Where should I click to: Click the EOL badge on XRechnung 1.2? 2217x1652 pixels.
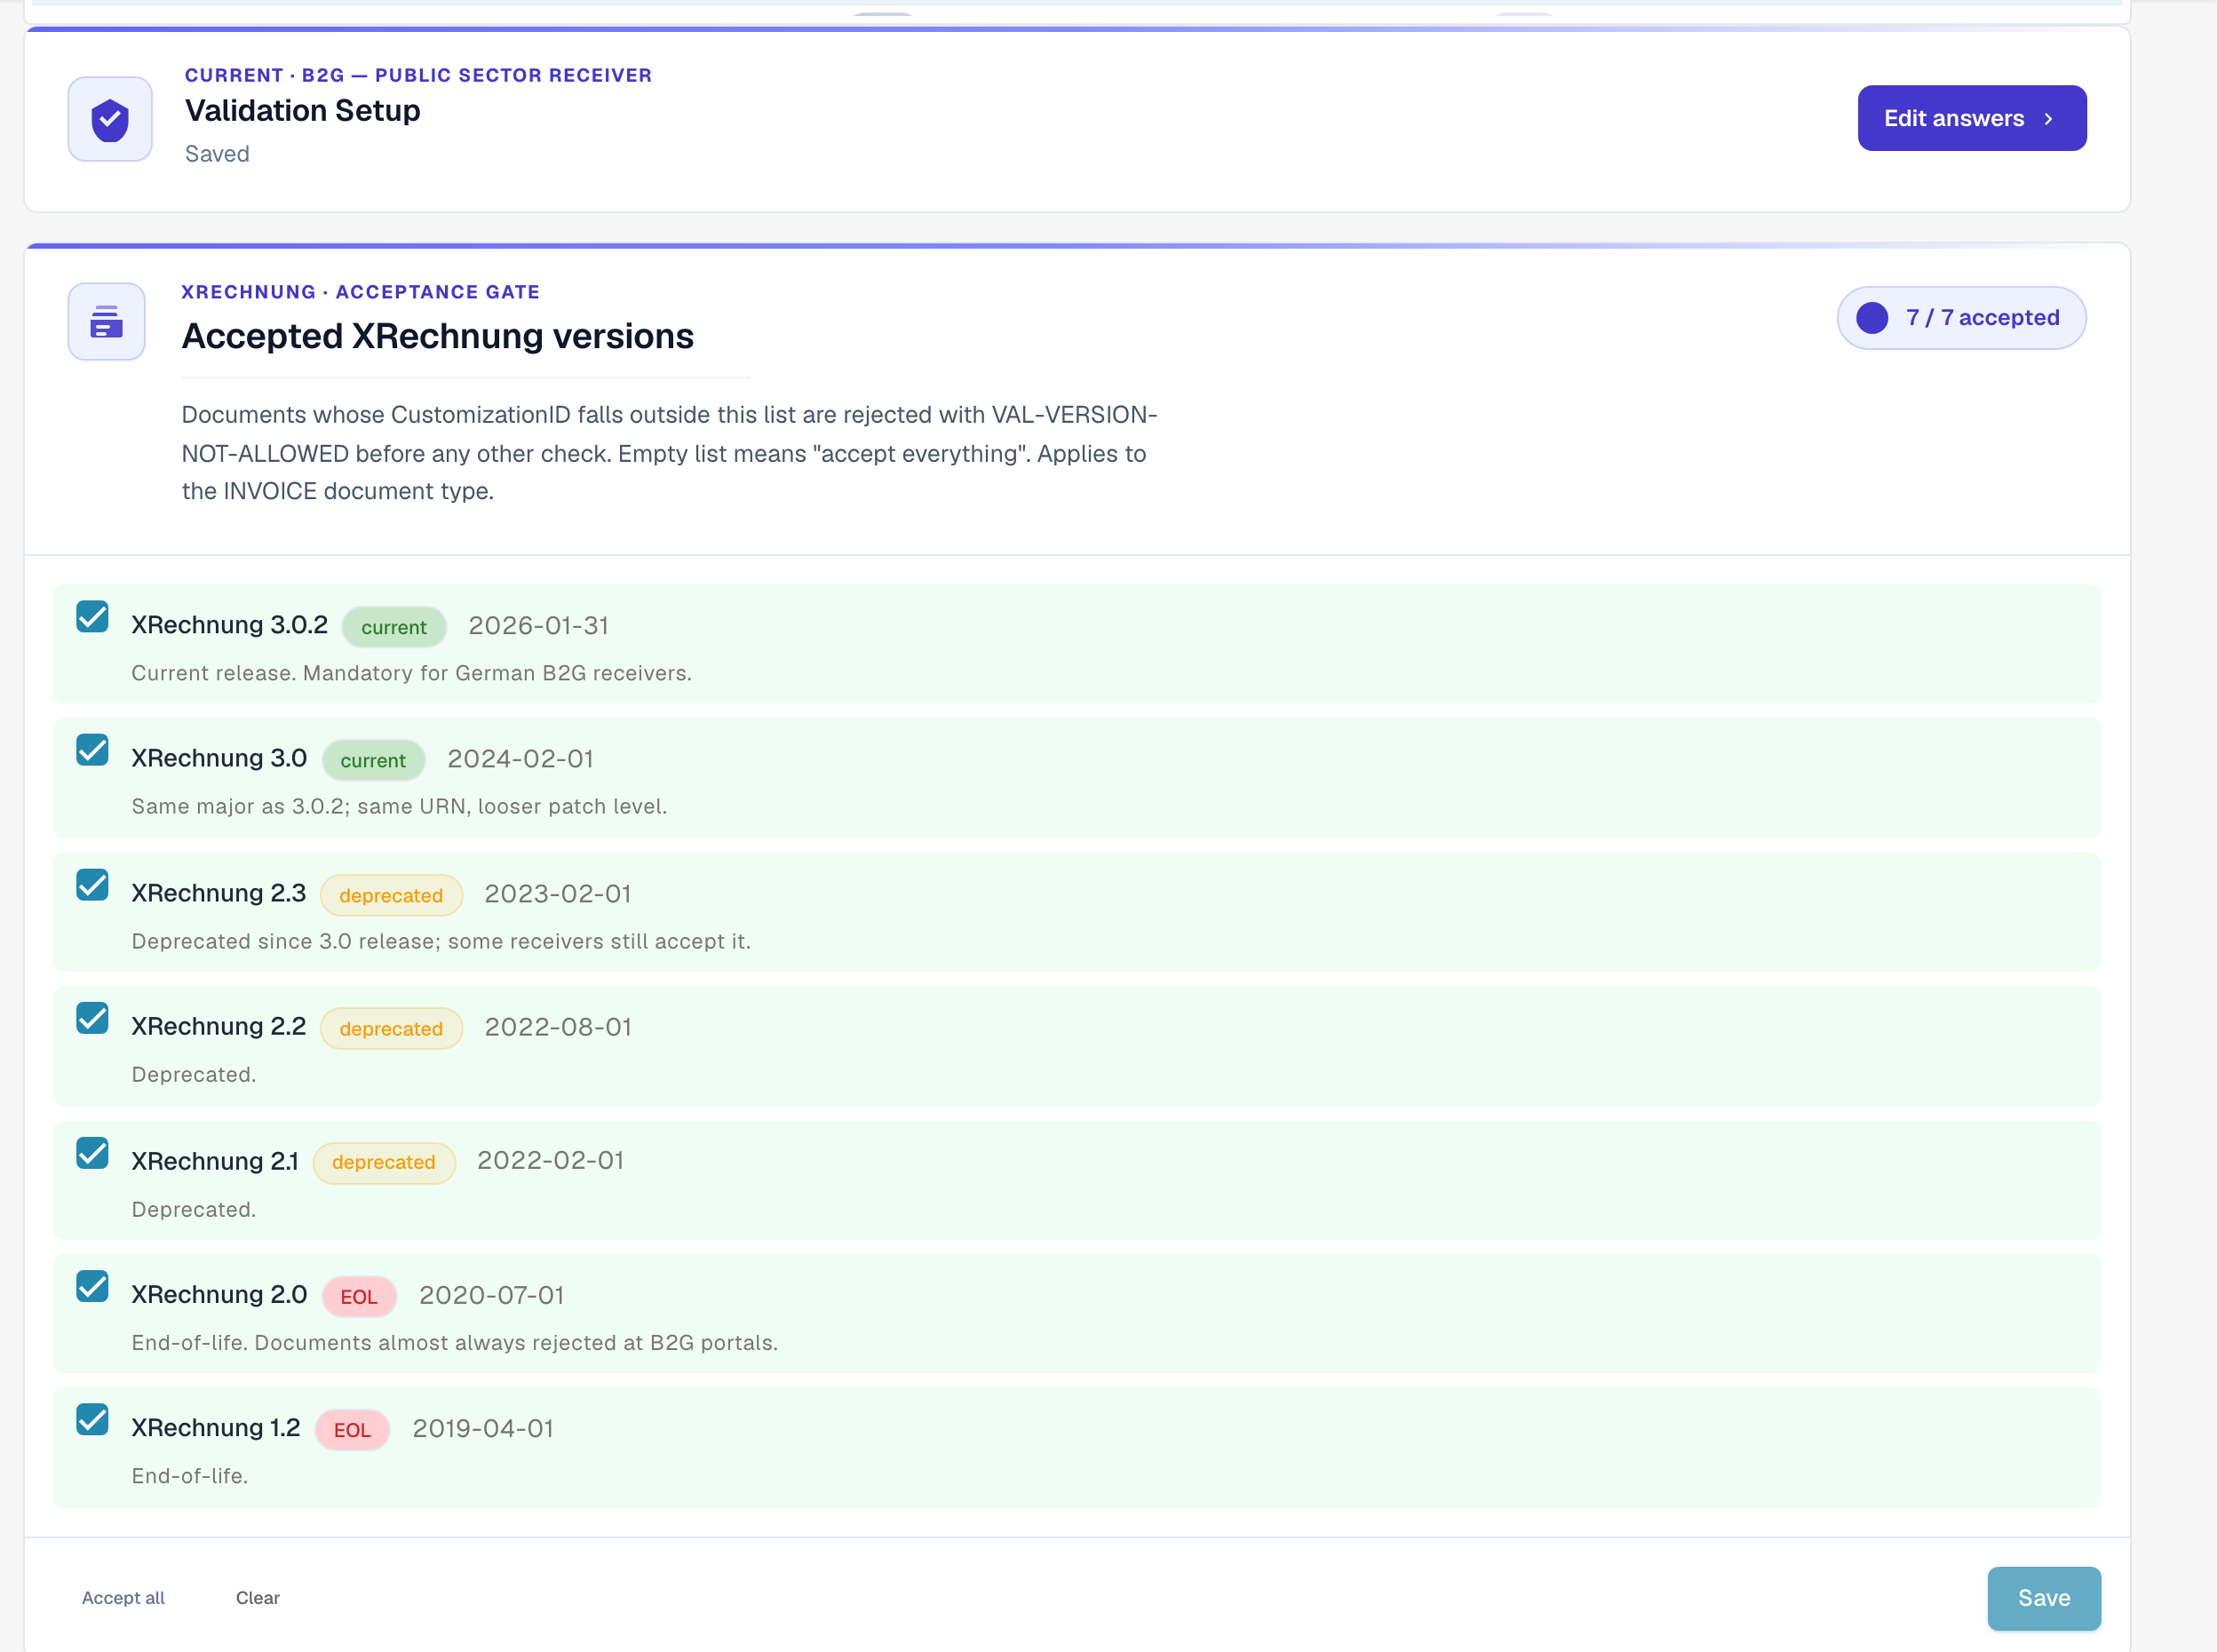click(352, 1430)
